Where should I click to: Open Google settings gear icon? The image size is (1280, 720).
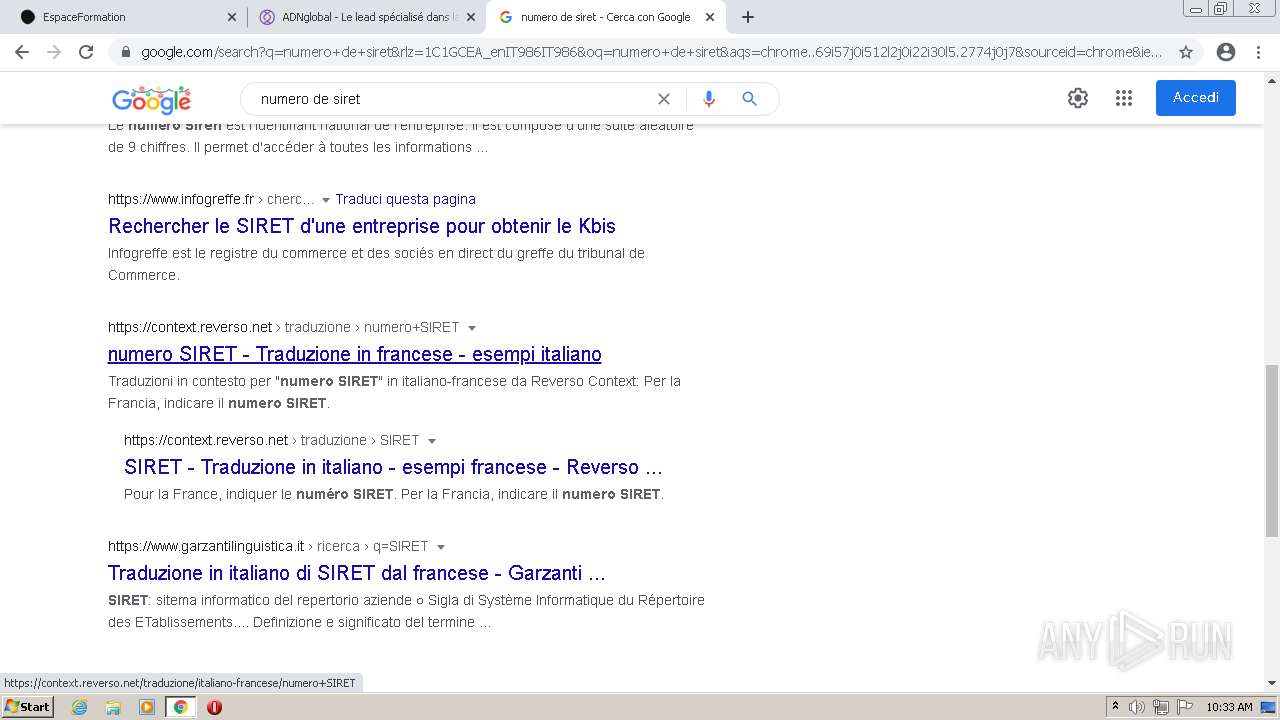(1078, 98)
